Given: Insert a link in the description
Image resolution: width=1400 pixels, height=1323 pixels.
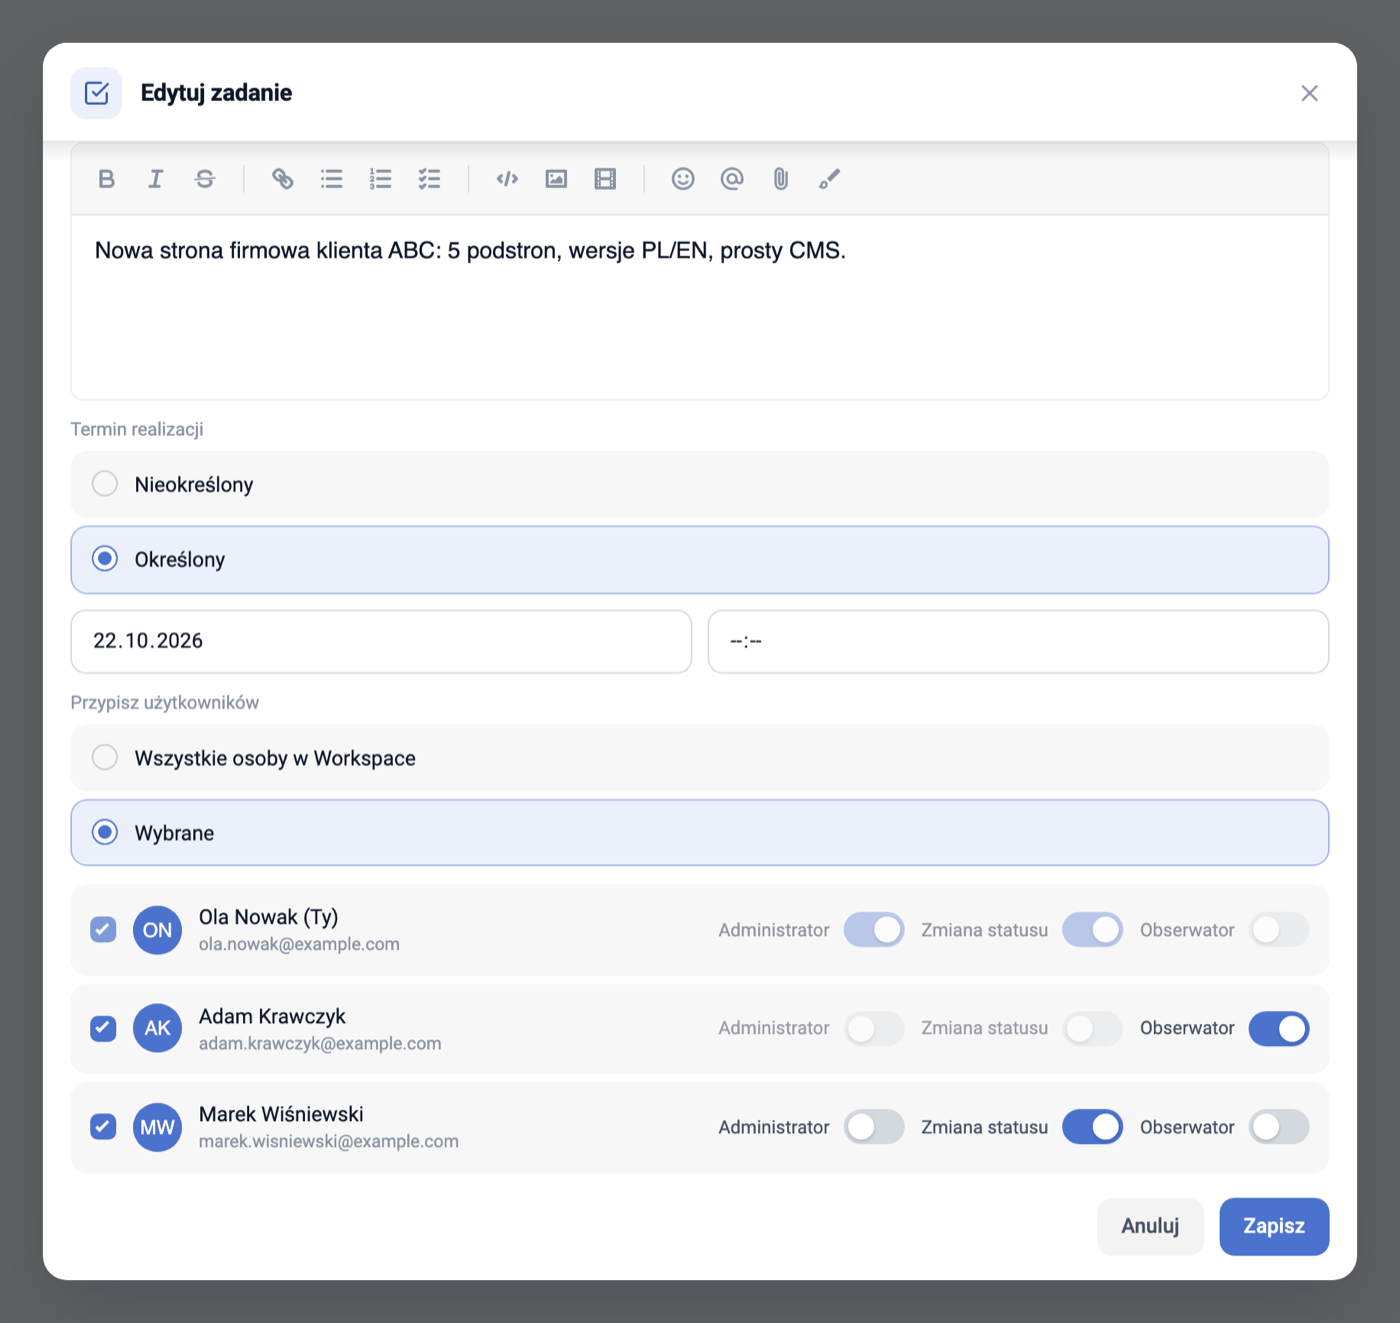Looking at the screenshot, I should (x=283, y=179).
